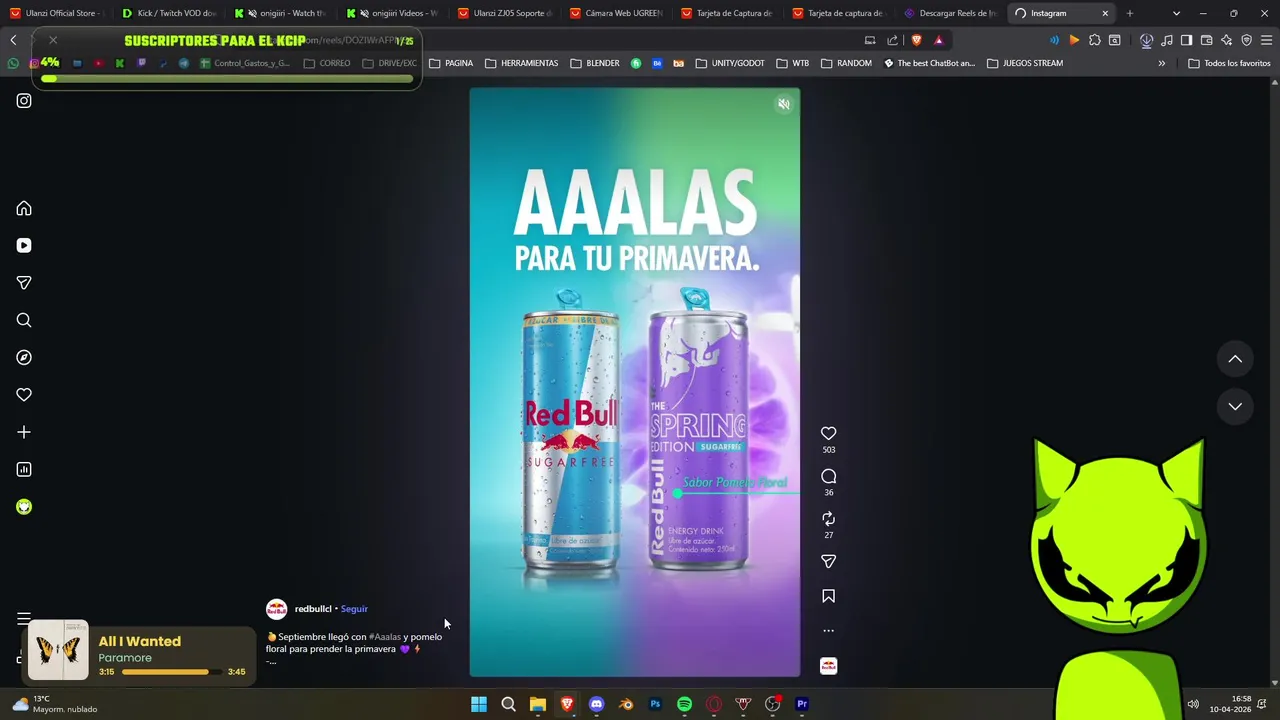Open Direct messages in the sidebar
The image size is (1280, 720).
(24, 283)
